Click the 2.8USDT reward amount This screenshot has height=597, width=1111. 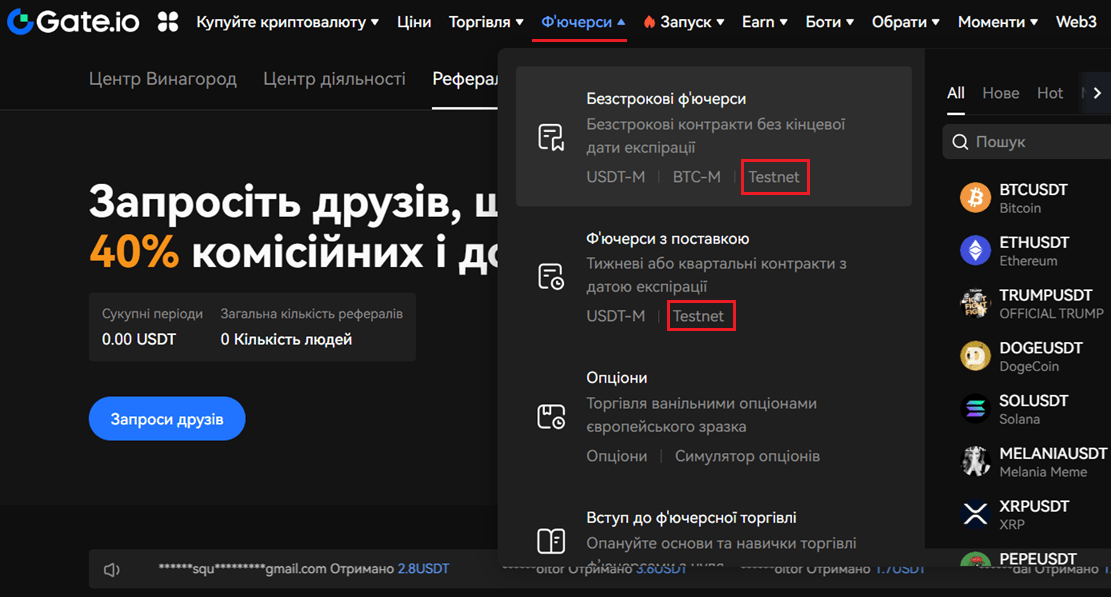pos(423,569)
